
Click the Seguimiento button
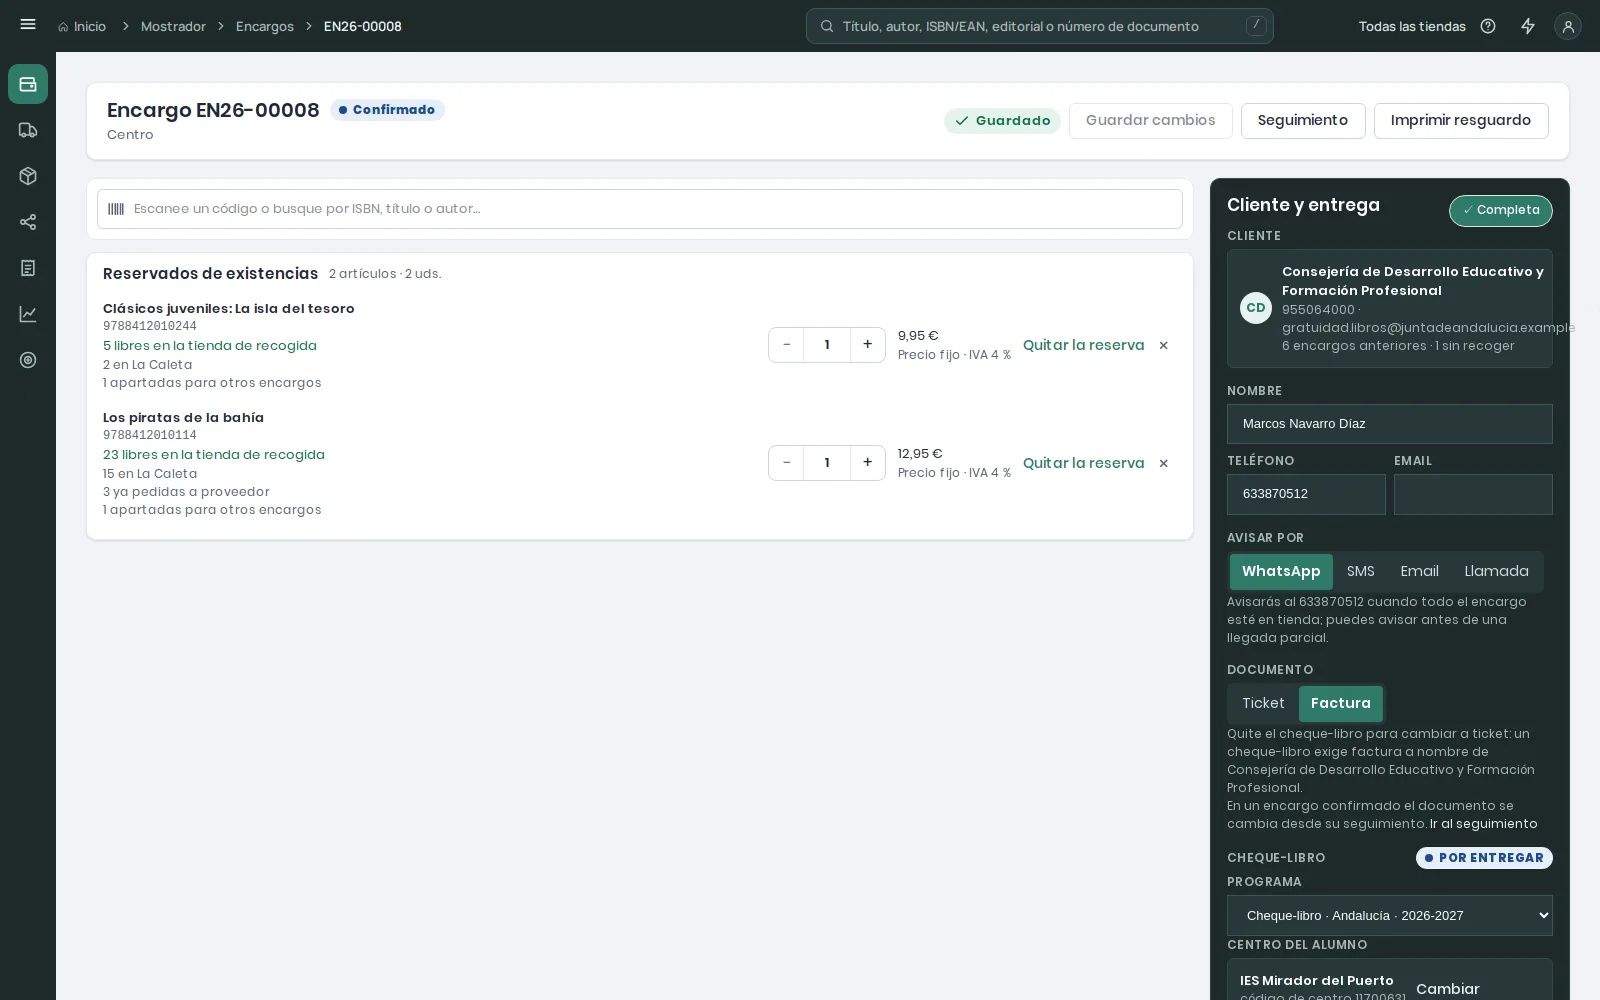1302,120
